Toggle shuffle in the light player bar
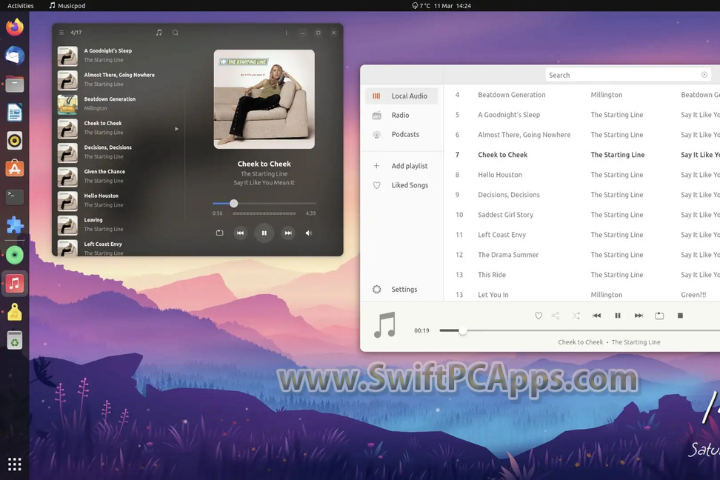This screenshot has width=720, height=480. tap(576, 316)
